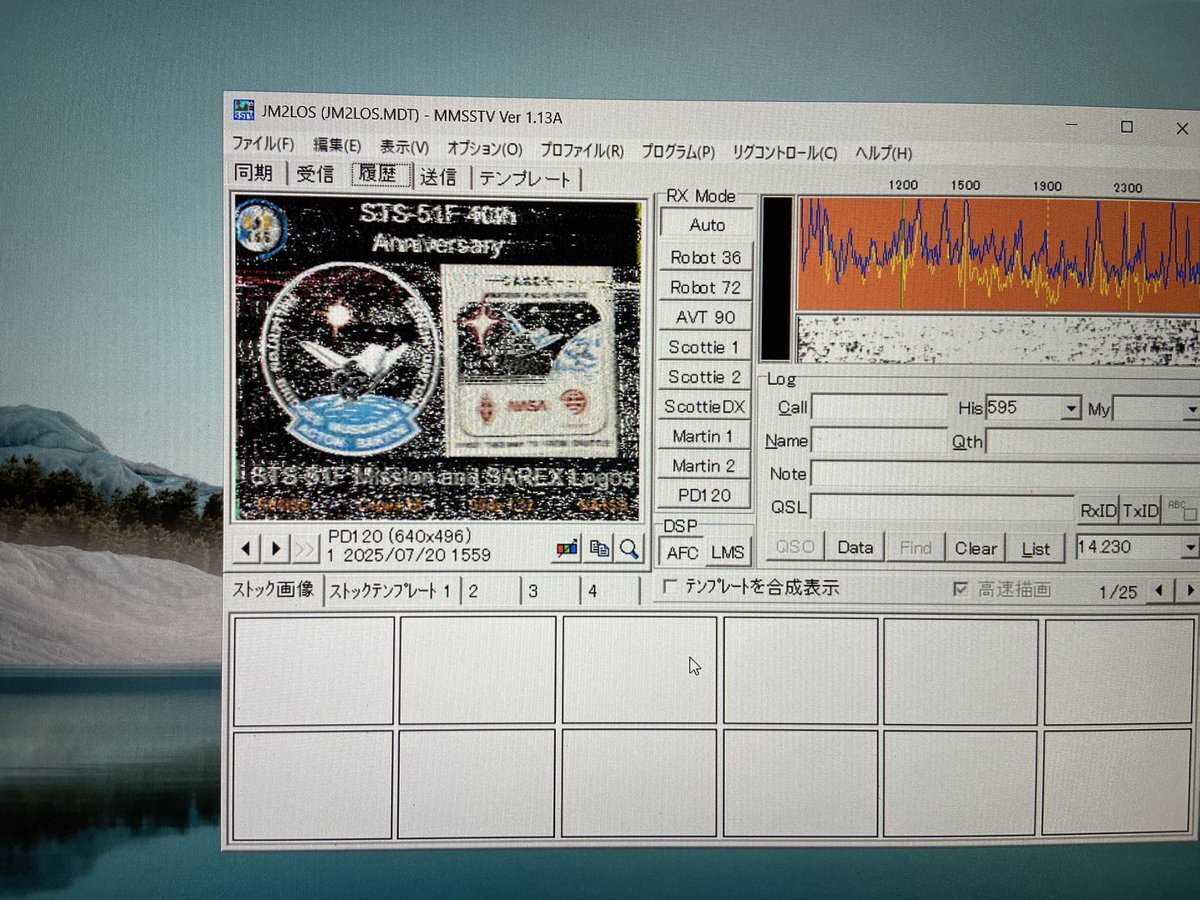Click the QSL input field
This screenshot has width=1200, height=900.
coord(942,507)
